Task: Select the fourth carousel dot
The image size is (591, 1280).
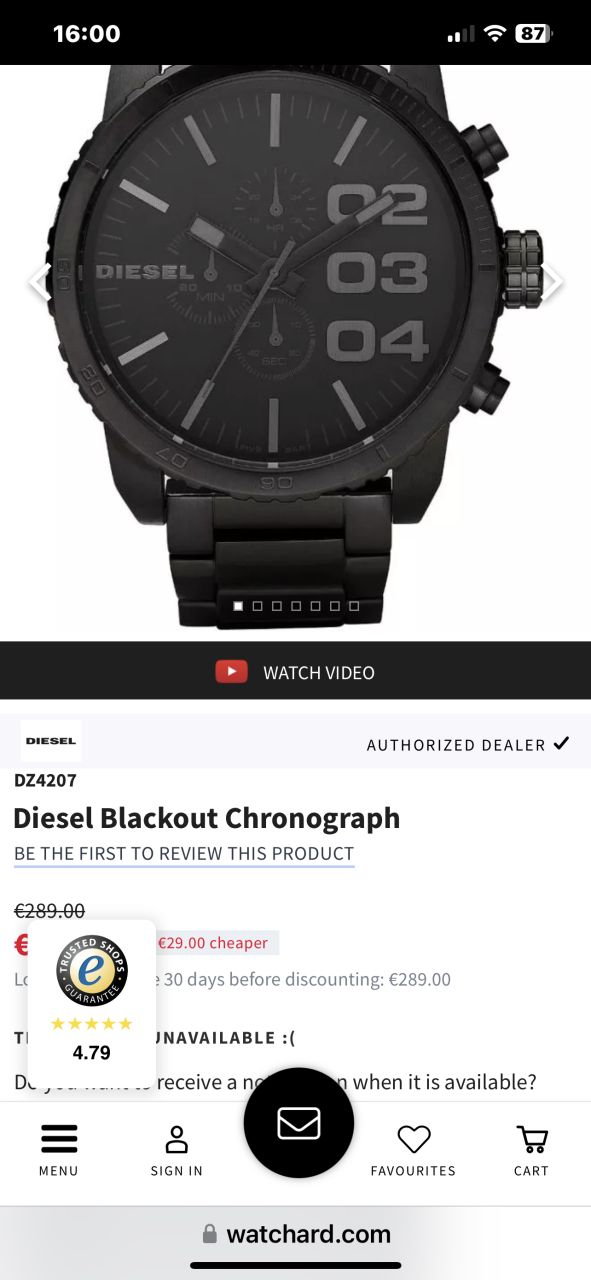Action: (296, 606)
